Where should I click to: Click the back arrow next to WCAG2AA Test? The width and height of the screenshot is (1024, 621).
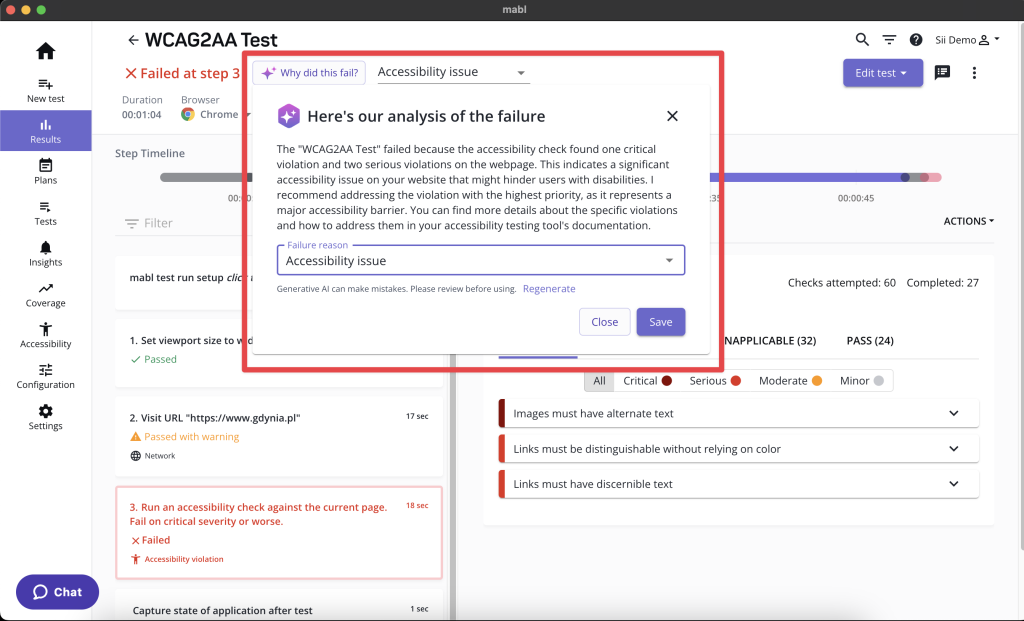pos(133,40)
